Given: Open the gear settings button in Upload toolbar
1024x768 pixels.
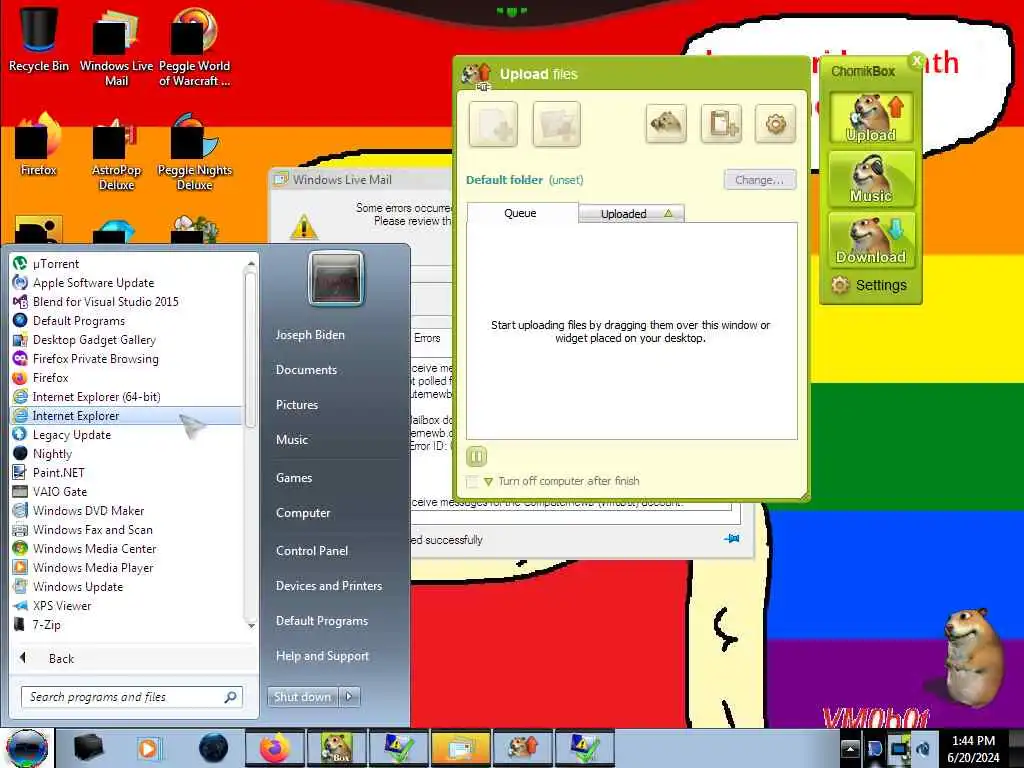Looking at the screenshot, I should (x=775, y=123).
